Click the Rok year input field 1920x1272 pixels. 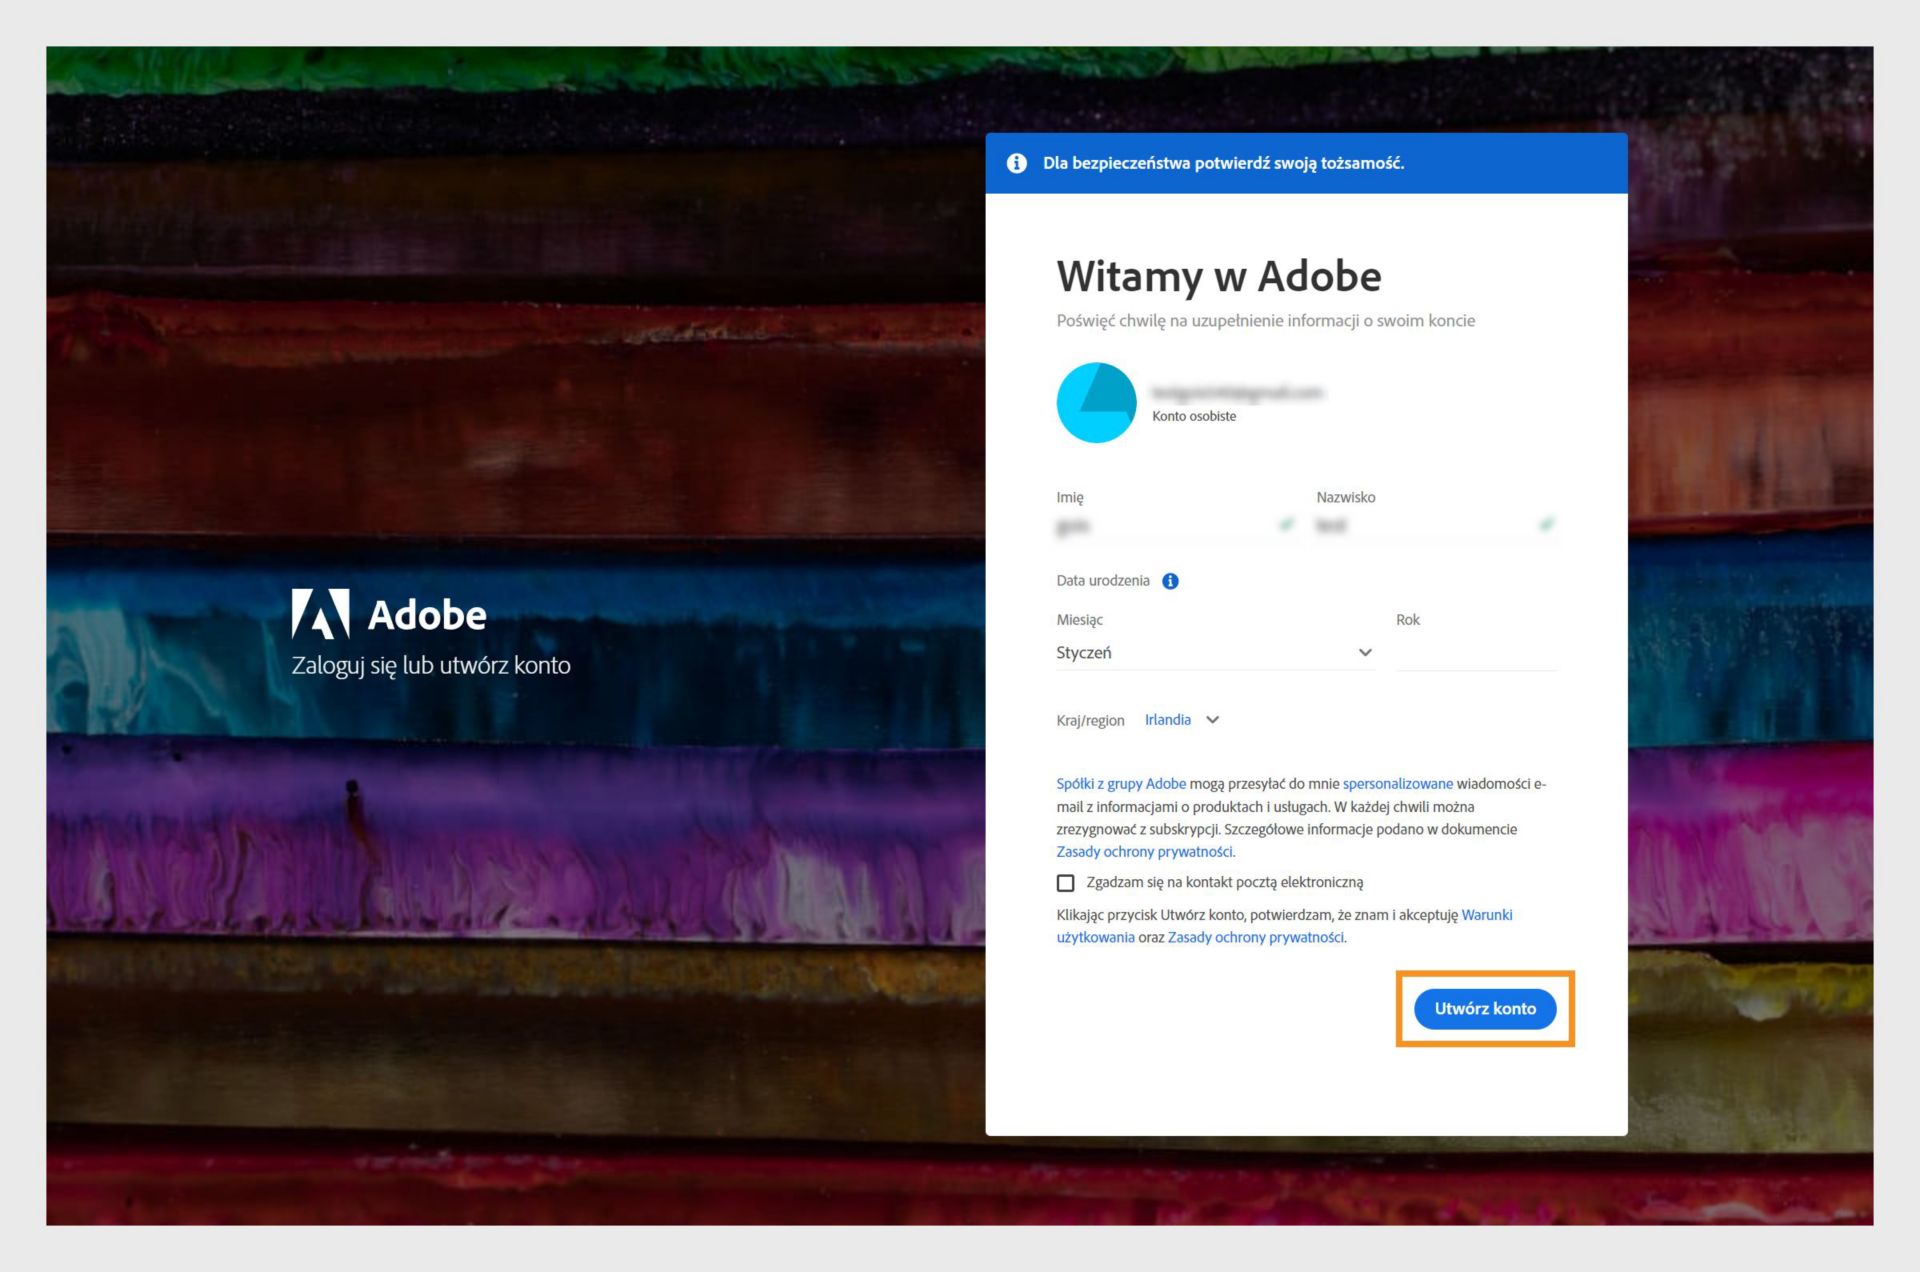pos(1475,653)
